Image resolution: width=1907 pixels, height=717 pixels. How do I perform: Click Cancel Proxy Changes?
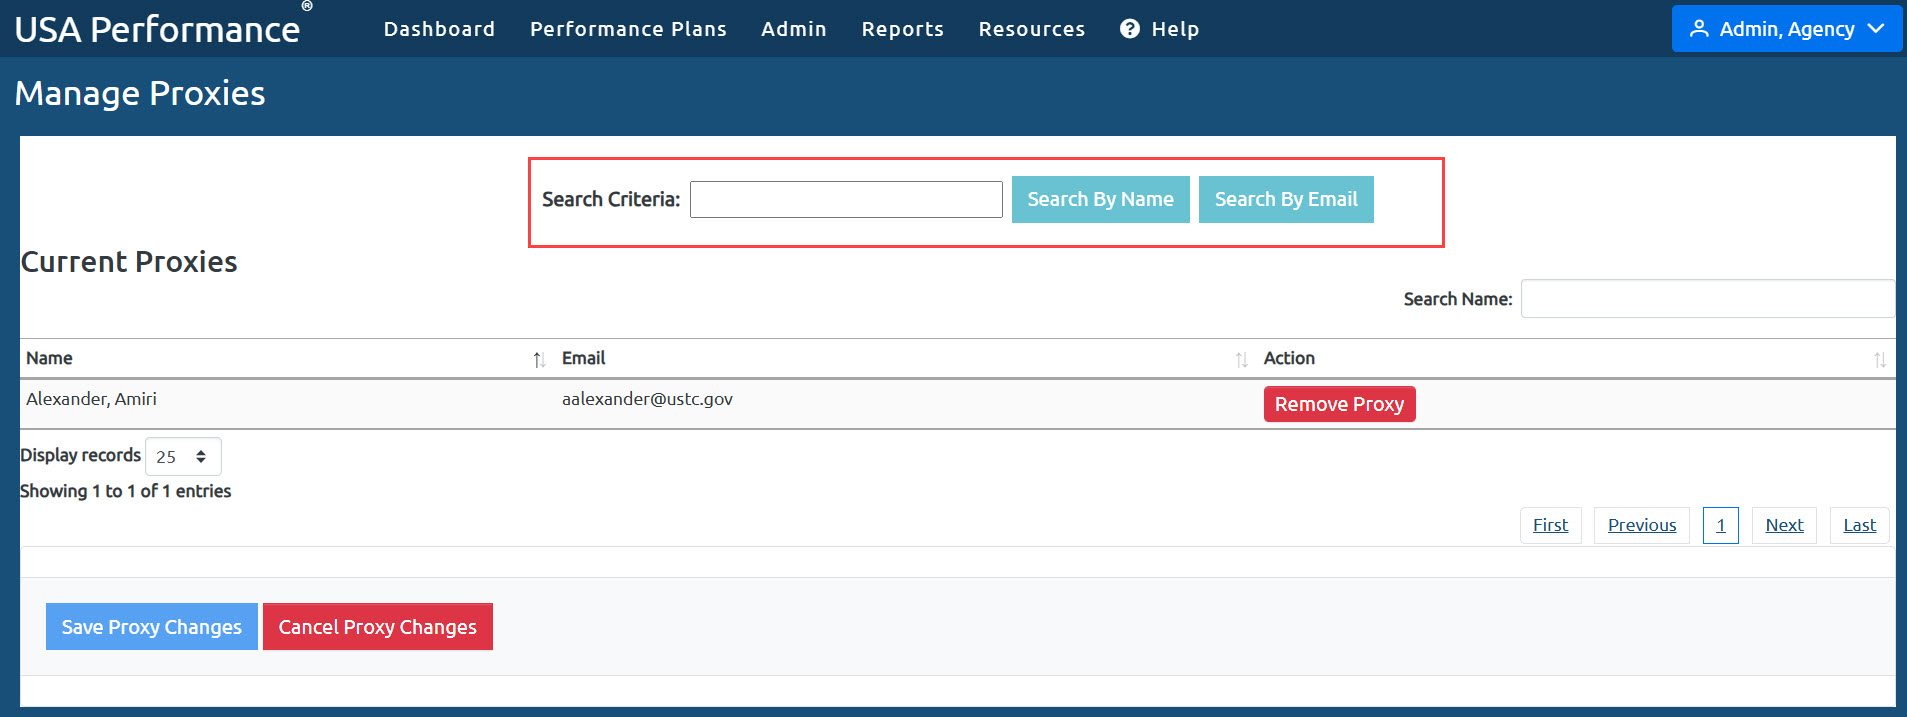pyautogui.click(x=377, y=626)
